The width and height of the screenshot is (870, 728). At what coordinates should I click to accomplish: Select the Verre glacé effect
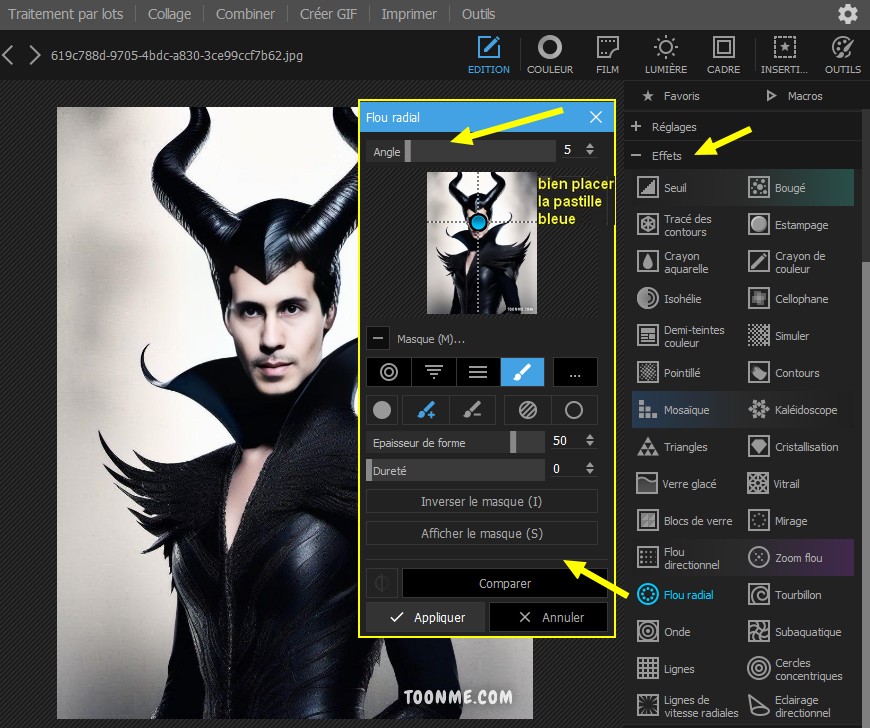point(687,484)
